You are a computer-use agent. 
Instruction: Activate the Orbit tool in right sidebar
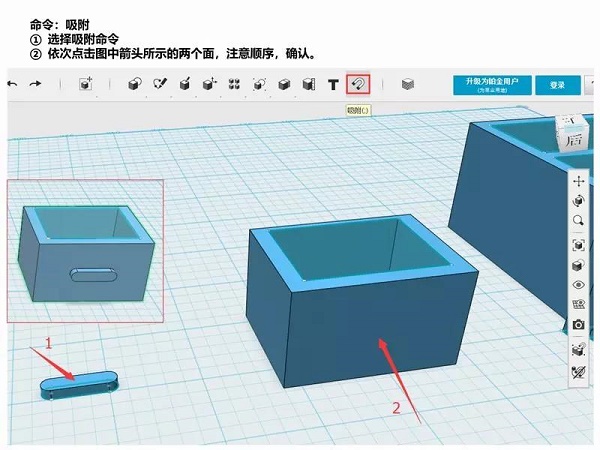click(578, 201)
